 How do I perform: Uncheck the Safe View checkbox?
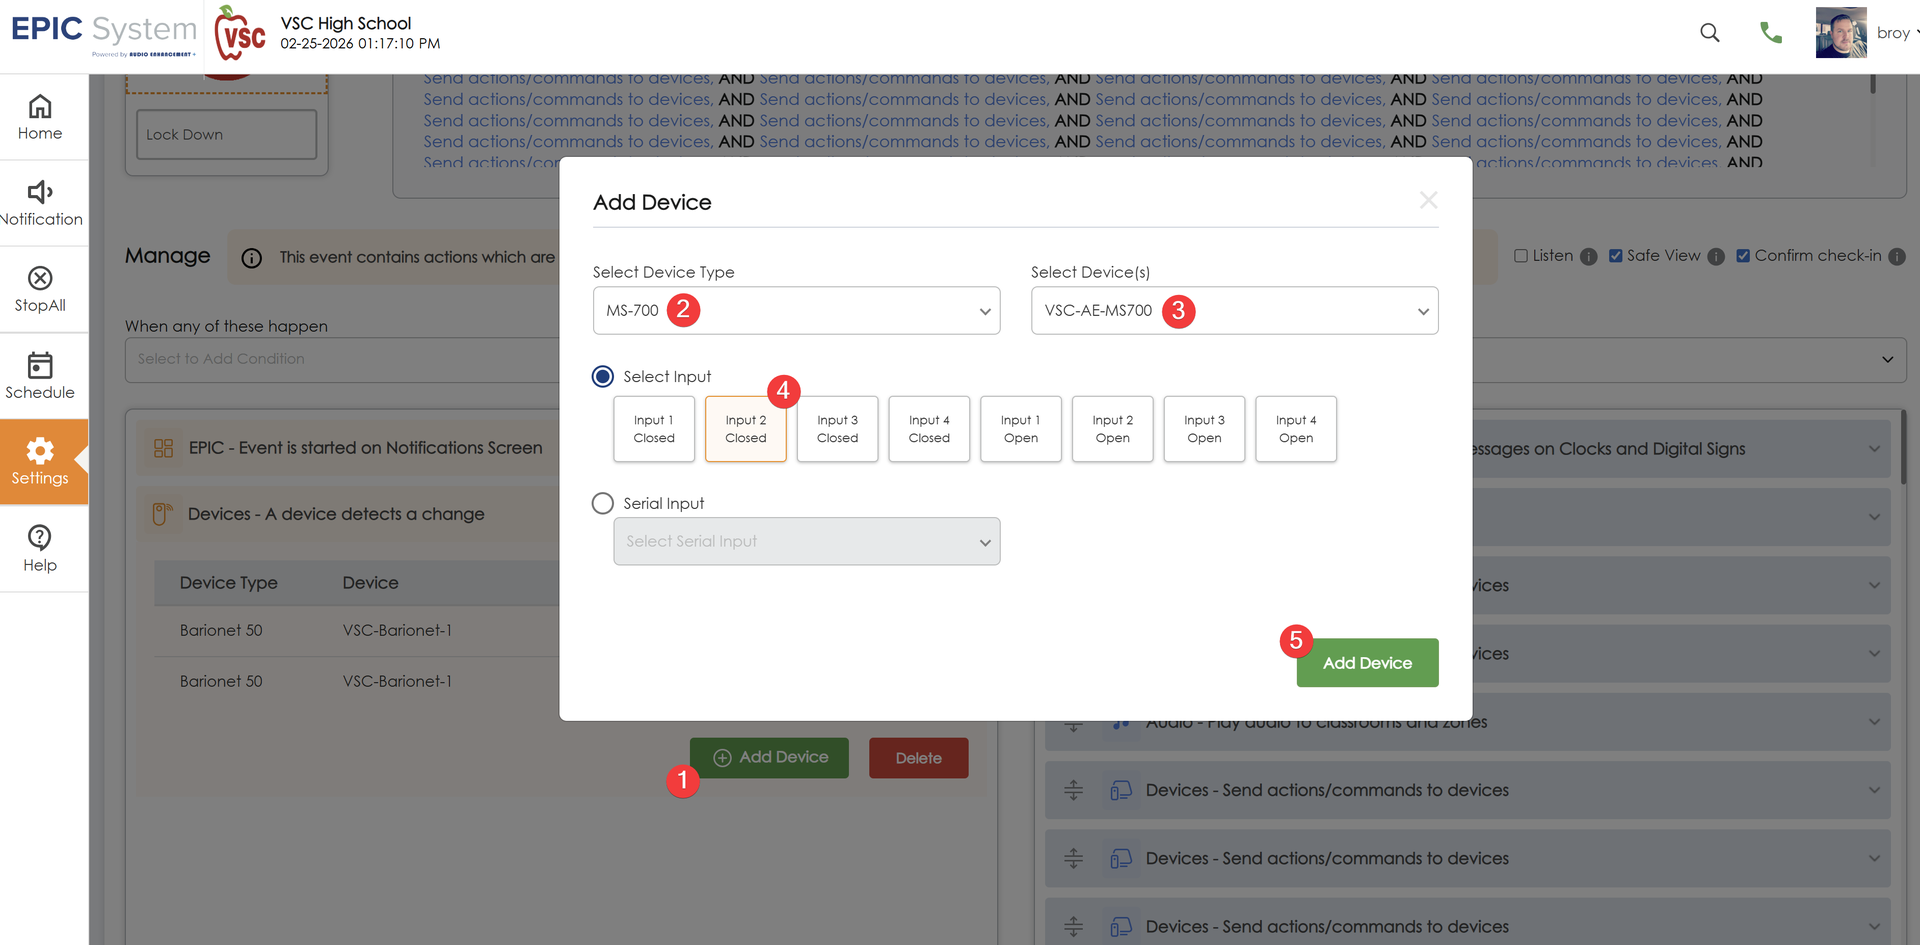1615,256
